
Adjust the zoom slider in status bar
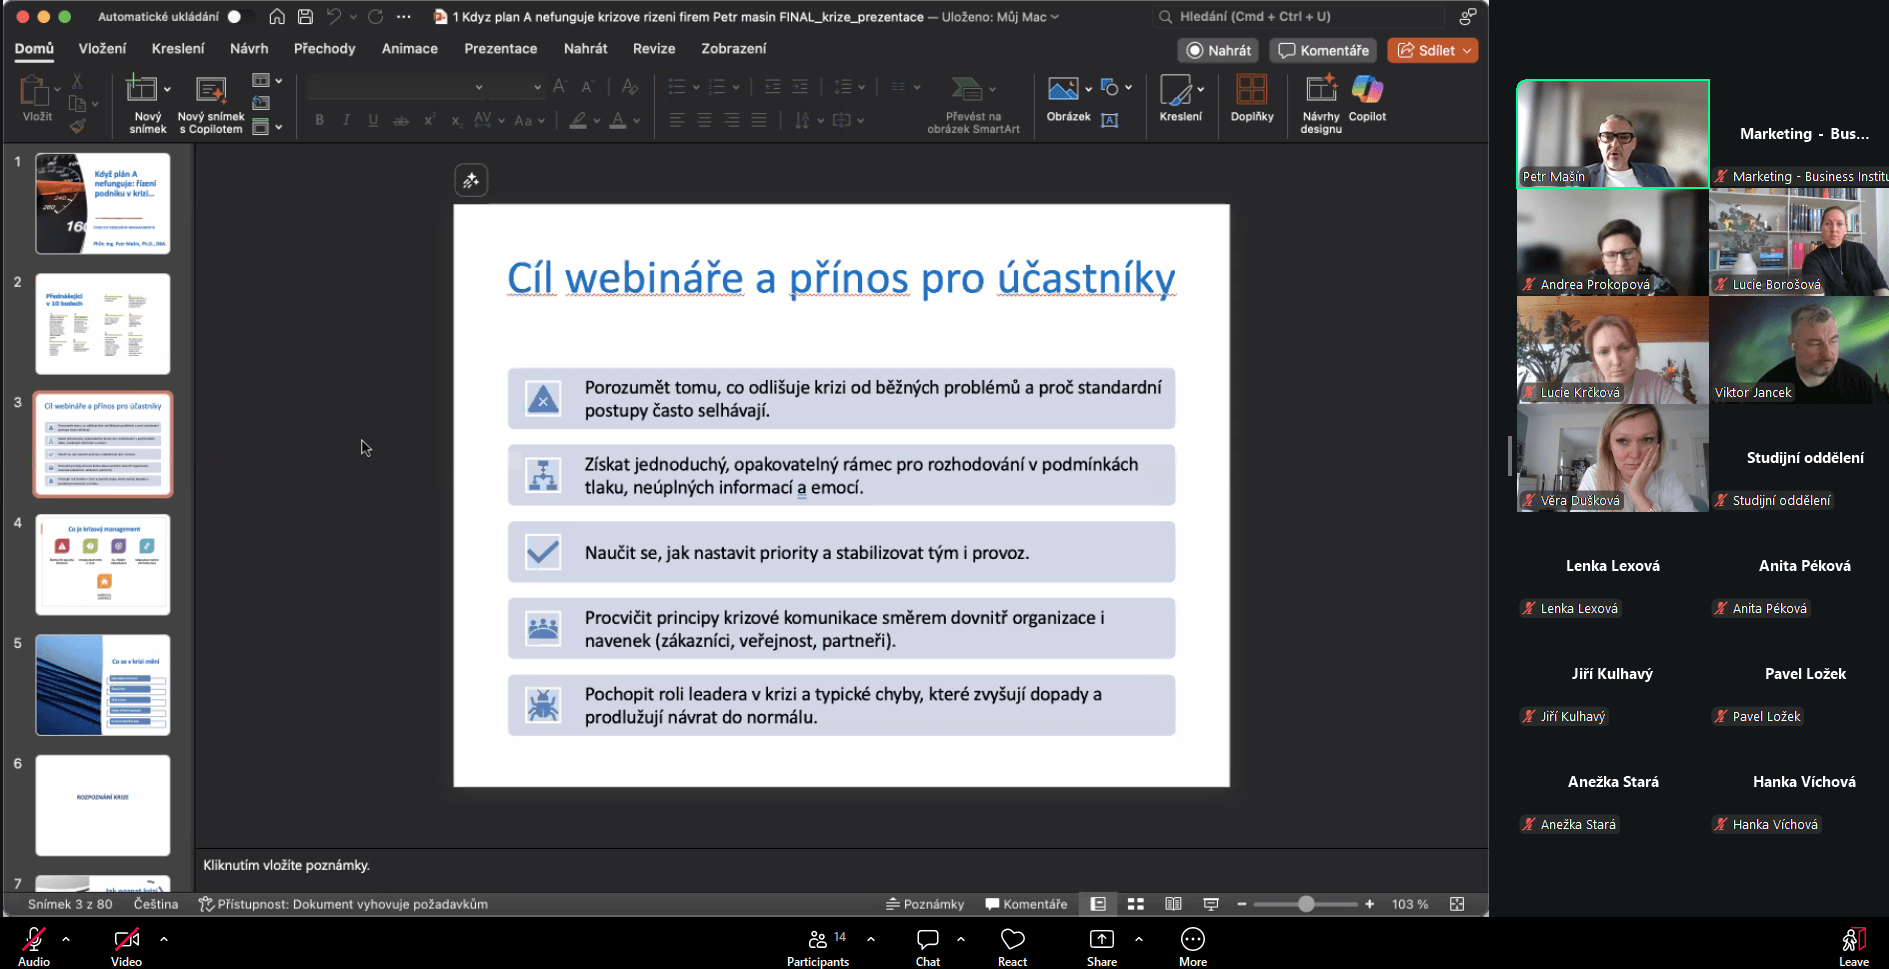1305,904
